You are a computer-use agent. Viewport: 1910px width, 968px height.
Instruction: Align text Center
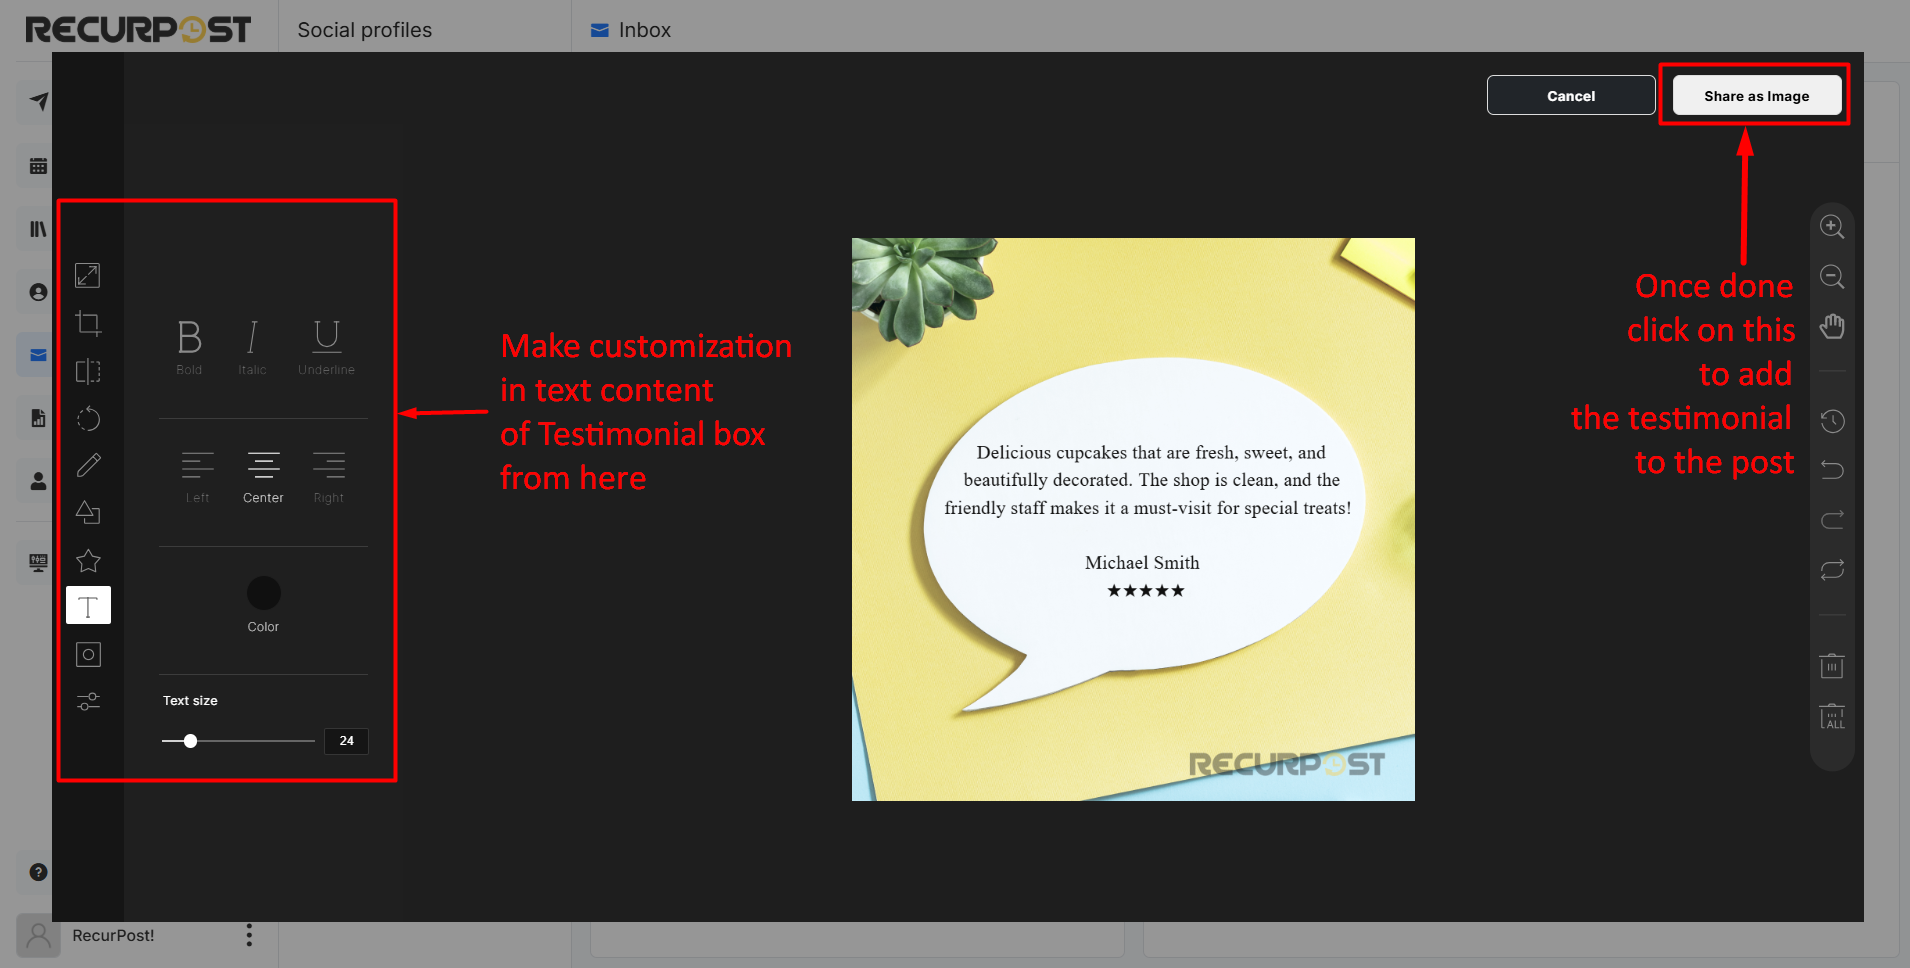pyautogui.click(x=263, y=477)
